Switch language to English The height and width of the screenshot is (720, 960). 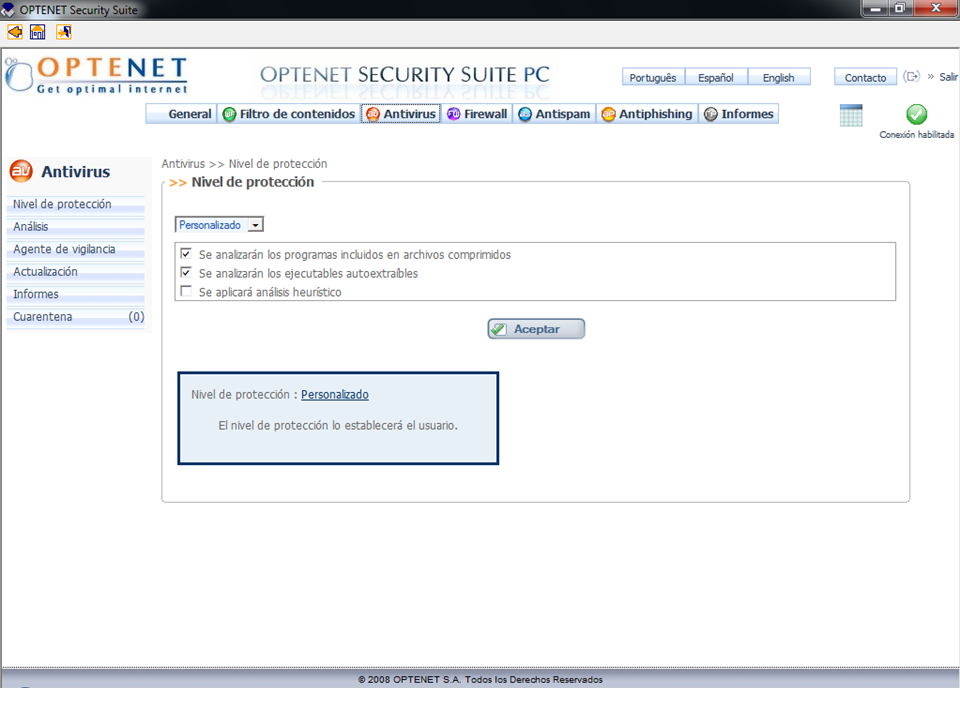tap(778, 78)
